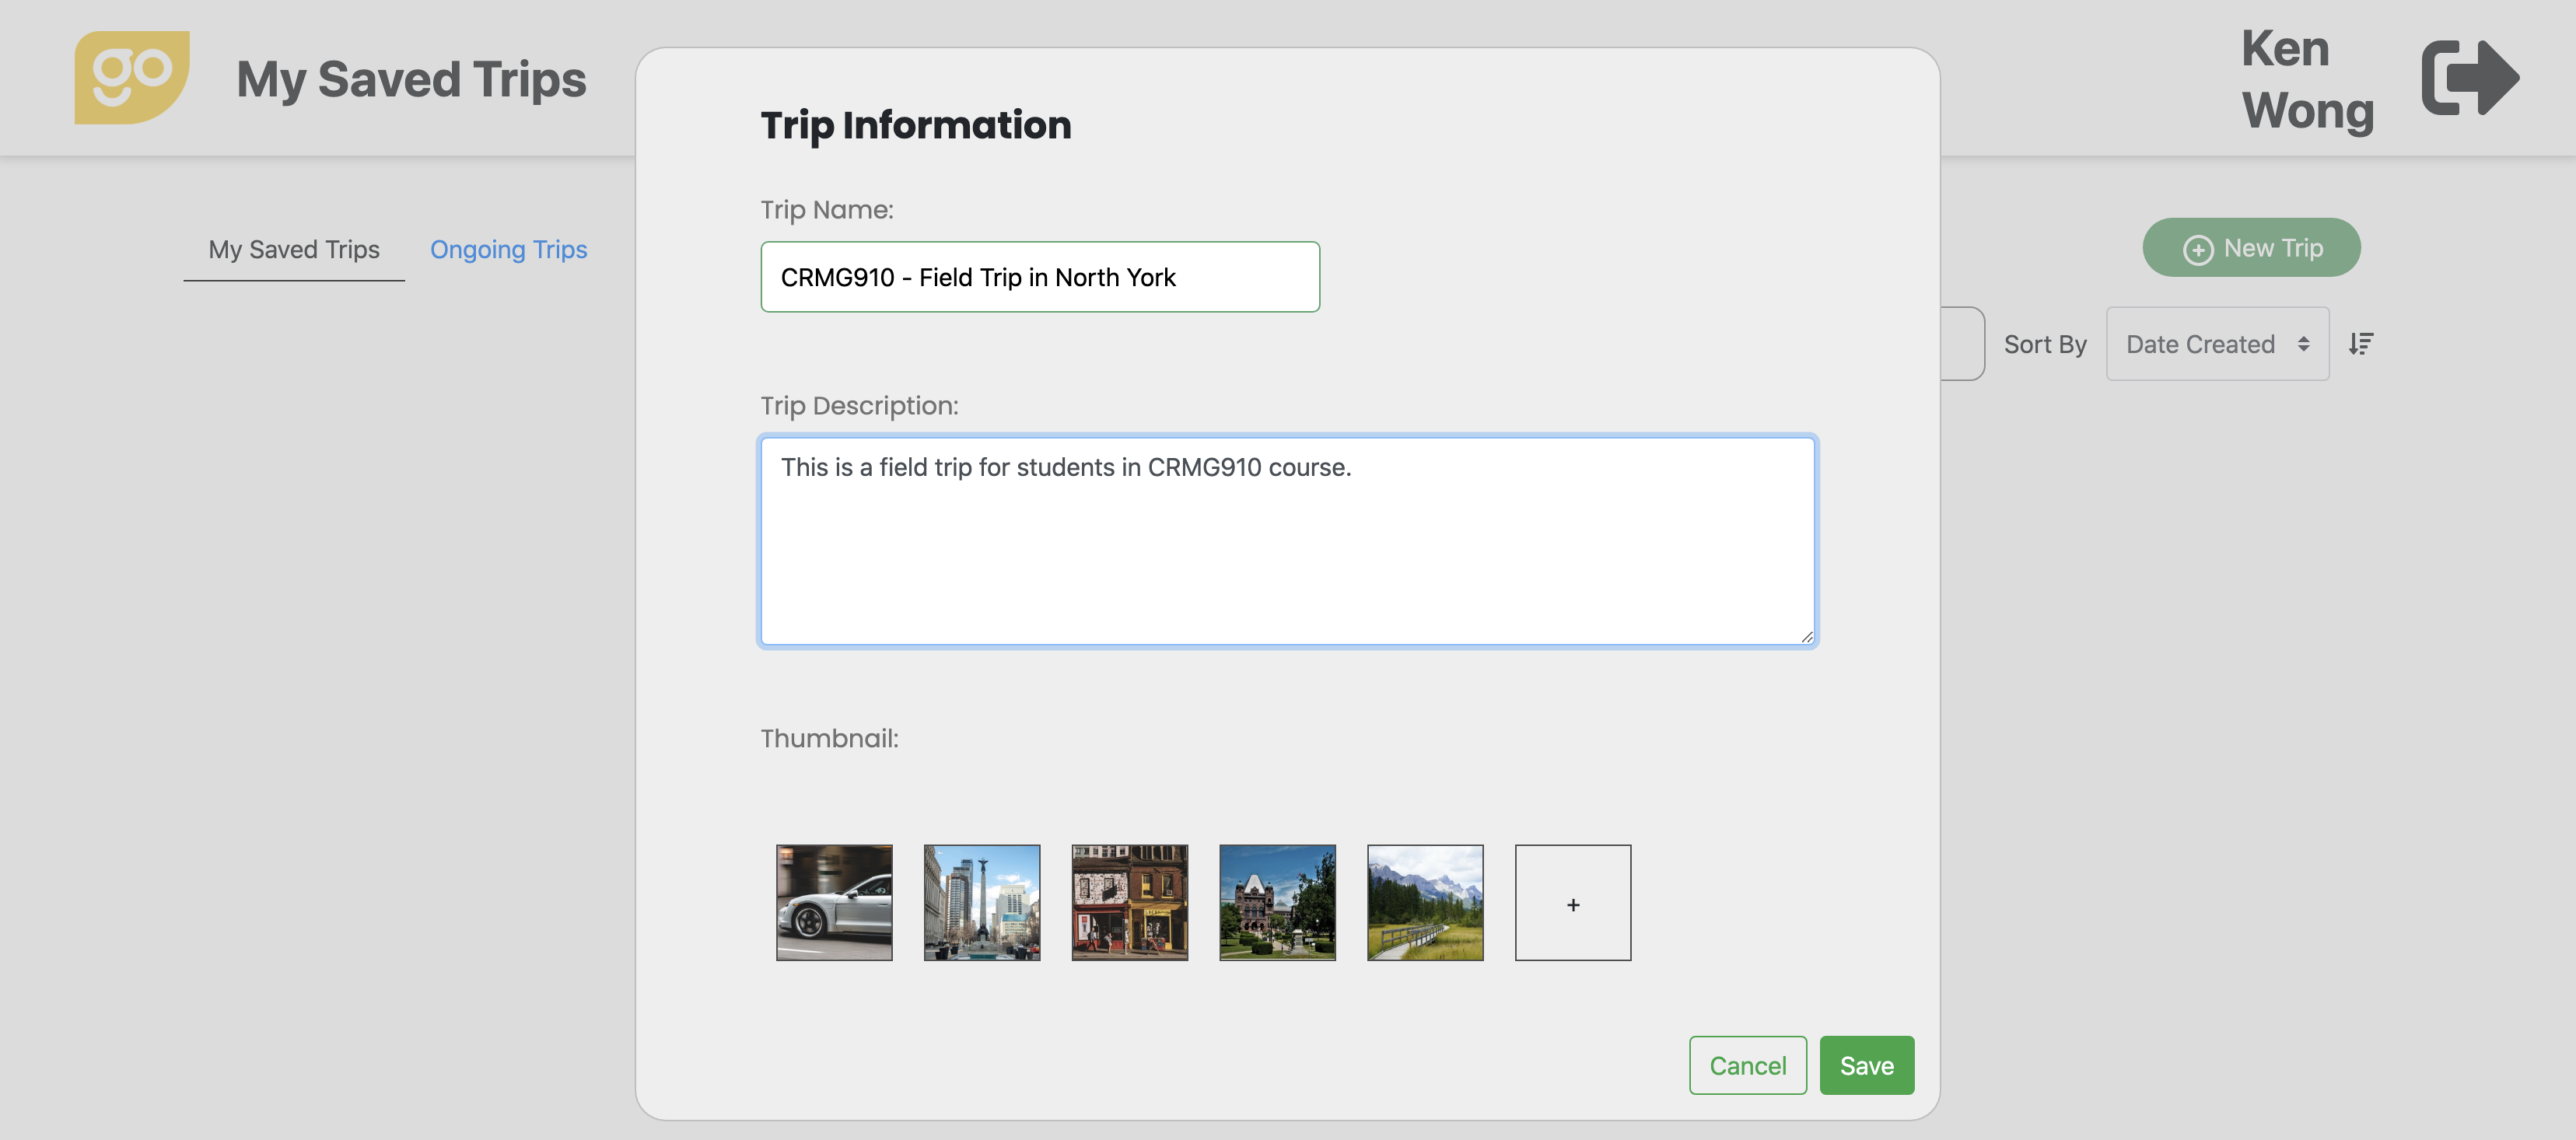This screenshot has height=1140, width=2576.
Task: Click the plus box to add thumbnail
Action: pos(1573,903)
